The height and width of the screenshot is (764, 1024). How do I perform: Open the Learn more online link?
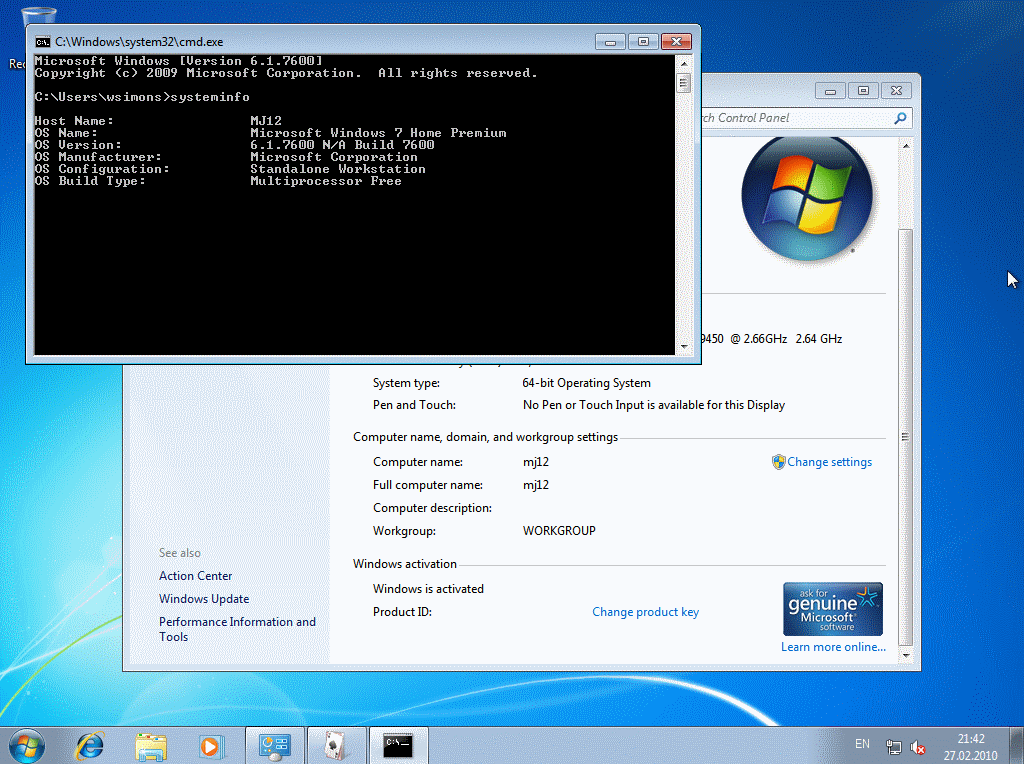point(833,647)
